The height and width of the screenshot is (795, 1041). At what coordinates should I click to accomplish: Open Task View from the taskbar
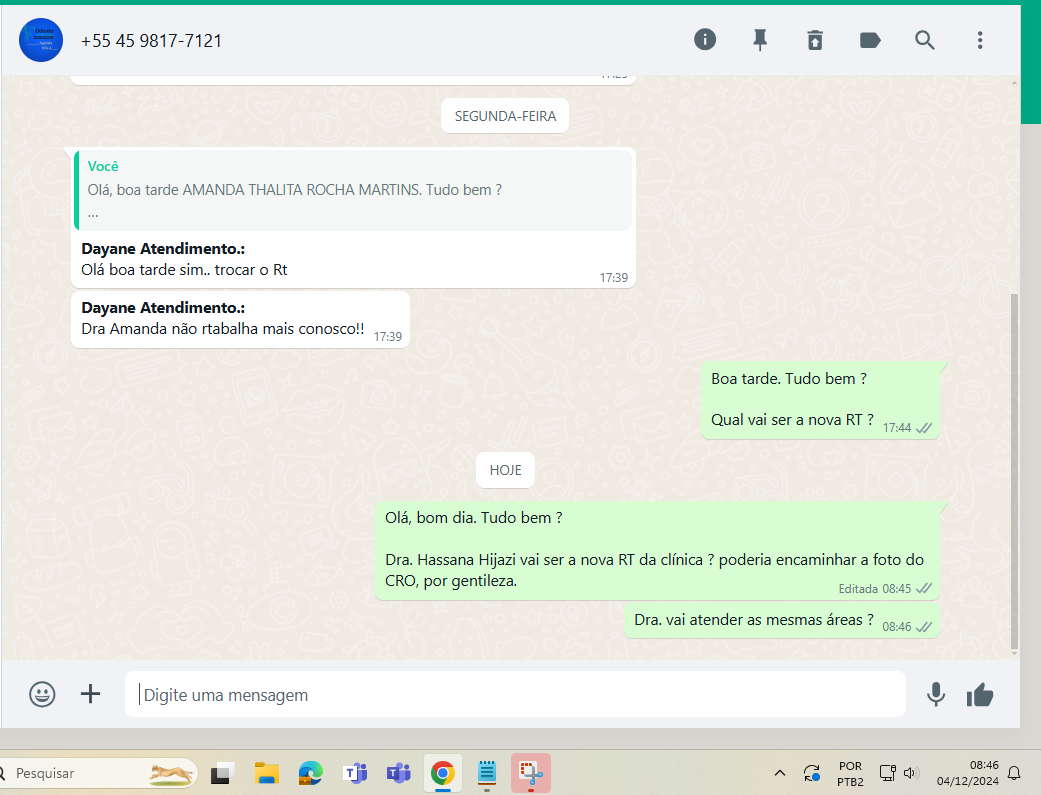pos(222,773)
